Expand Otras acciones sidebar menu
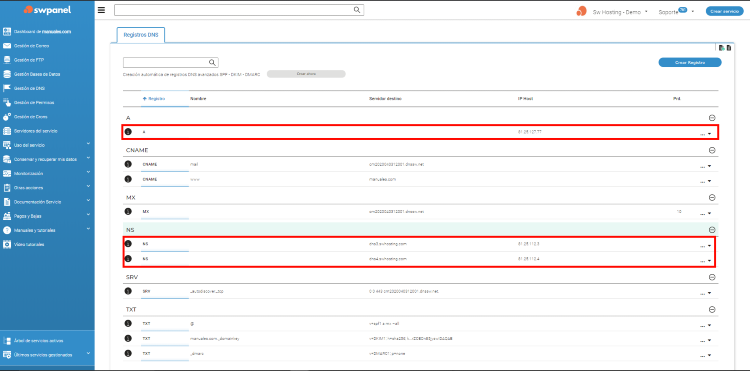 (88, 186)
